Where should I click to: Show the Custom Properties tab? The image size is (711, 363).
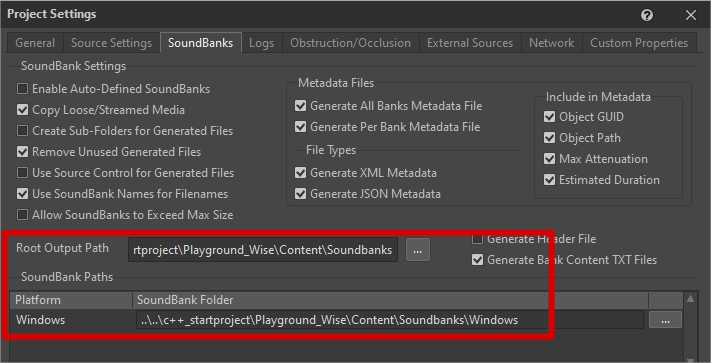tap(639, 43)
